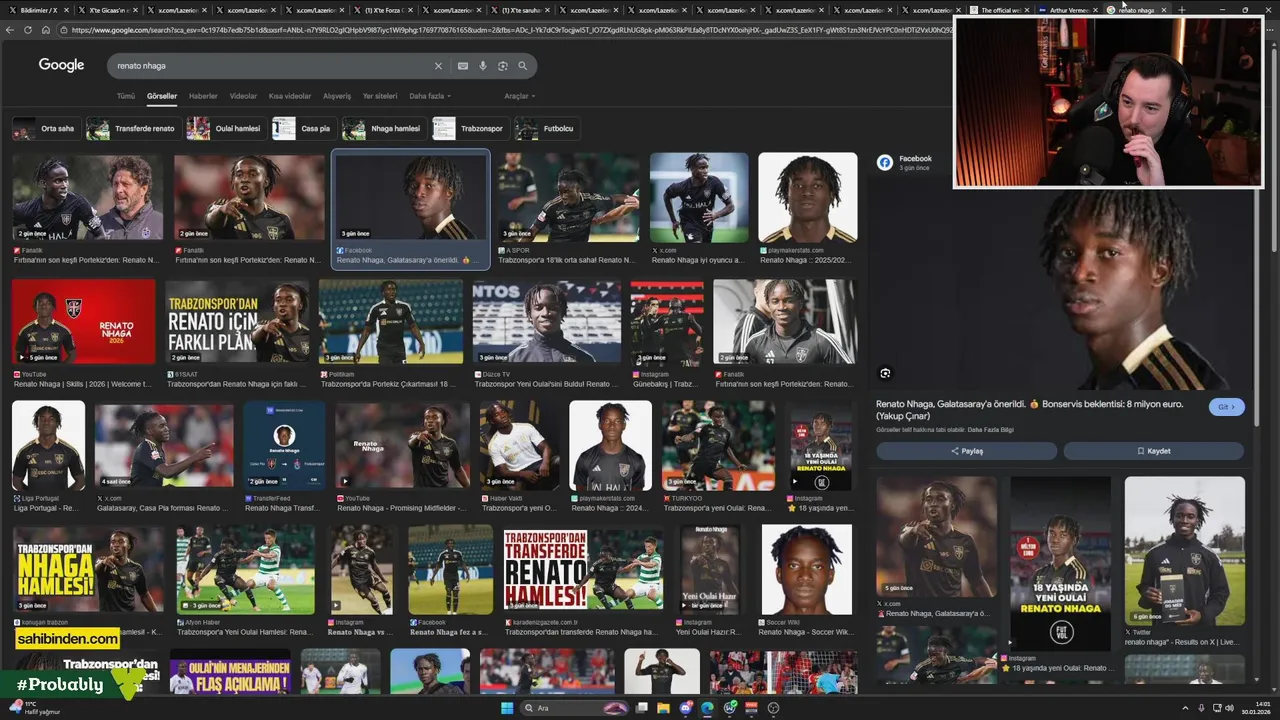1280x720 pixels.
Task: Clear the search box with the X icon
Action: click(x=437, y=66)
